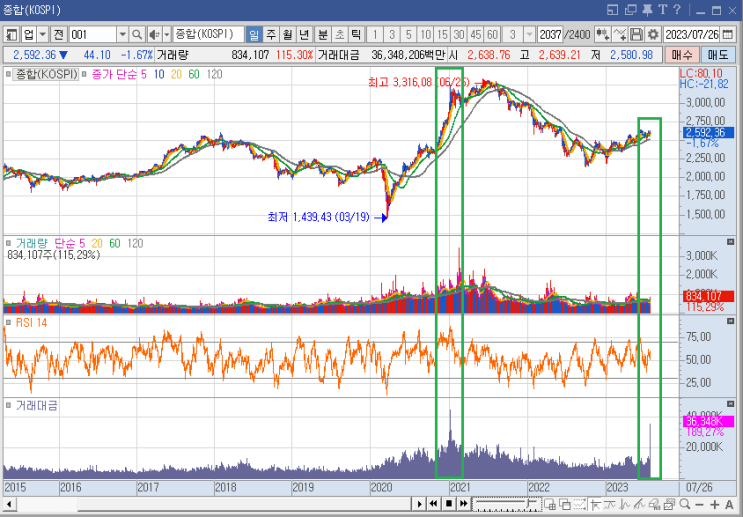The height and width of the screenshot is (517, 743).
Task: Click the cascade windows icon in title bar
Action: coord(631,9)
